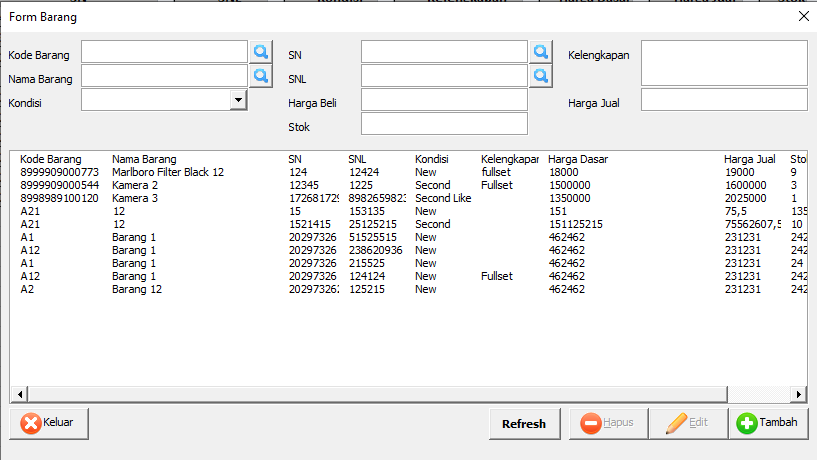Click the pencil Edit button
Viewport: 817px width, 460px height.
pyautogui.click(x=687, y=423)
